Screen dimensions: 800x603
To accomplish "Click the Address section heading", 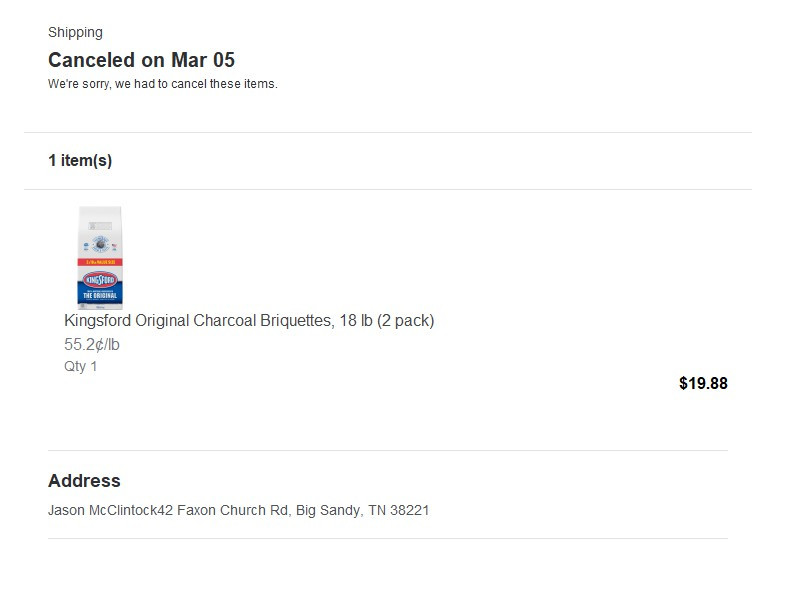I will tap(84, 481).
